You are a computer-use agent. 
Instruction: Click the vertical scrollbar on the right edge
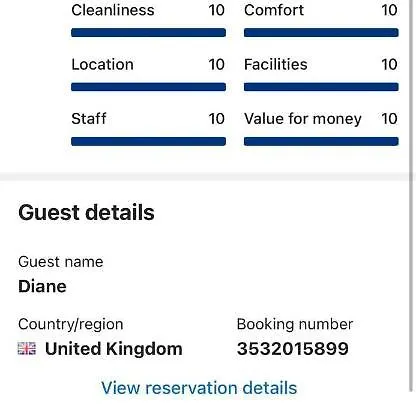click(412, 197)
